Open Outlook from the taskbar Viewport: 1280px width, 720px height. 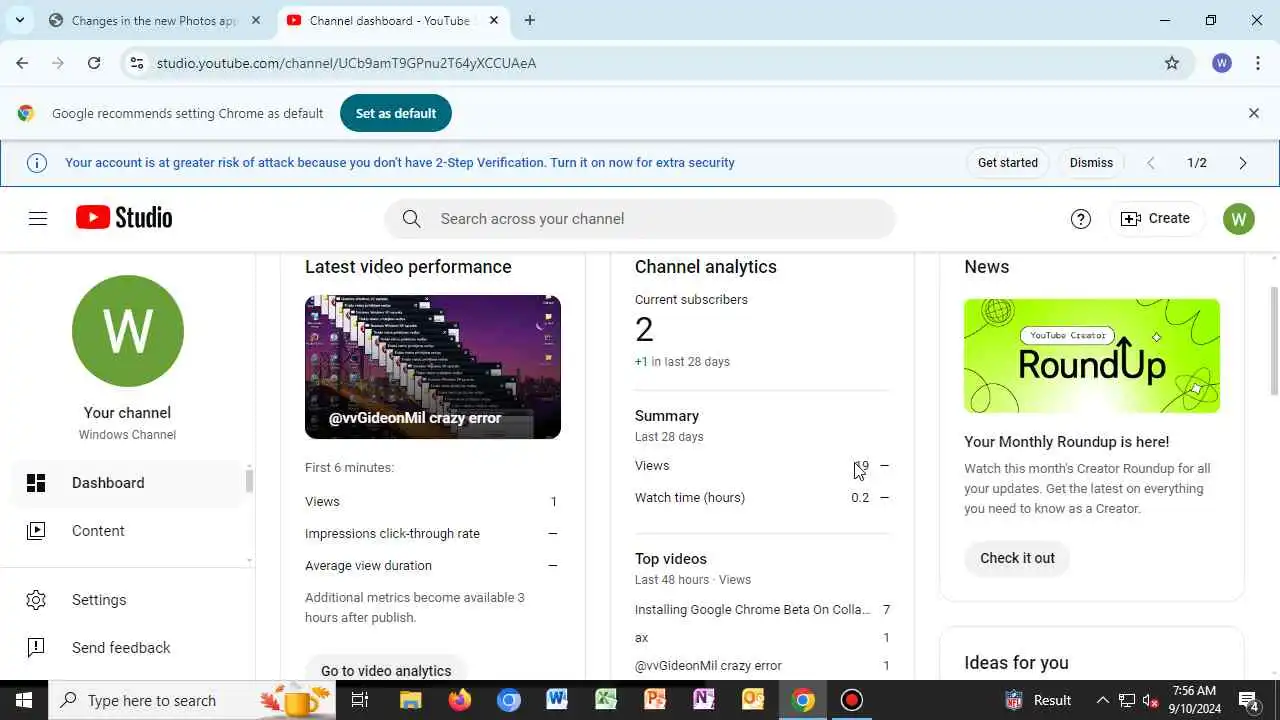[753, 700]
